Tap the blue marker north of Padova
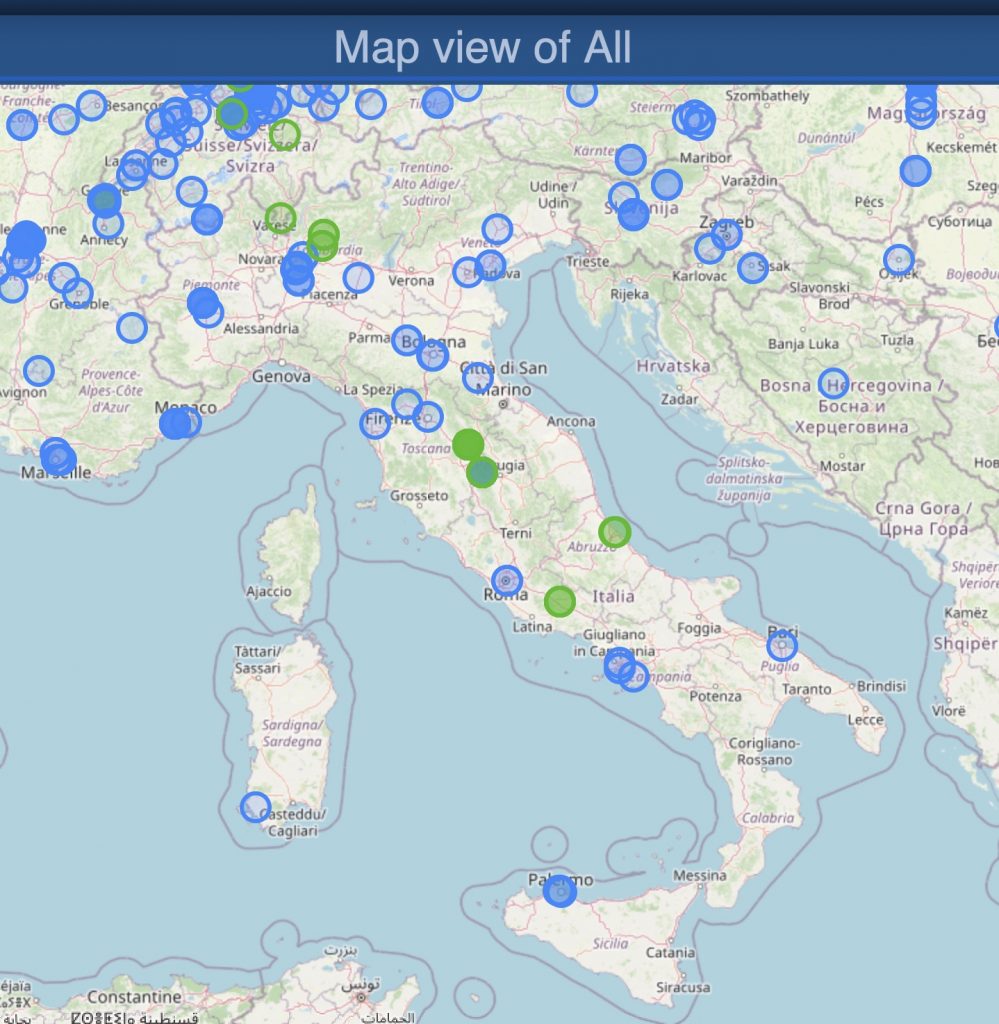Screen dimensions: 999x1024 [x=497, y=229]
